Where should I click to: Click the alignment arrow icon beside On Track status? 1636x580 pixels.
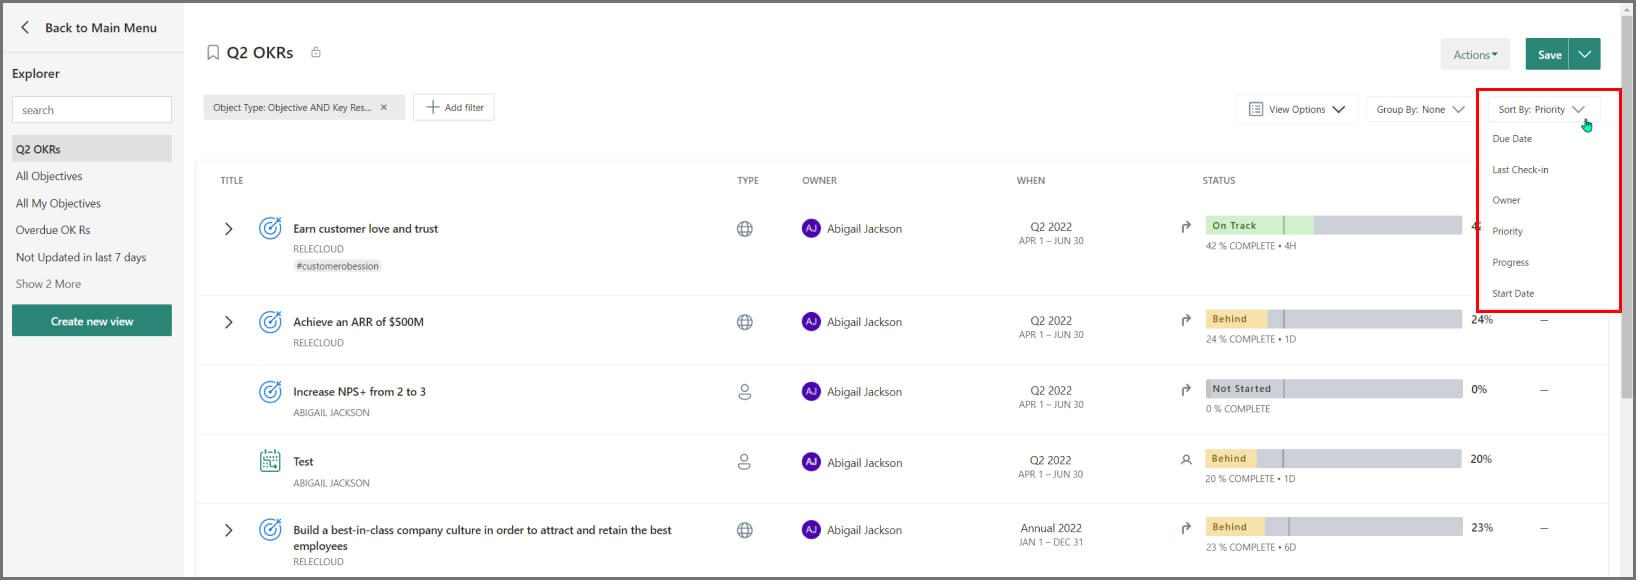(1186, 227)
